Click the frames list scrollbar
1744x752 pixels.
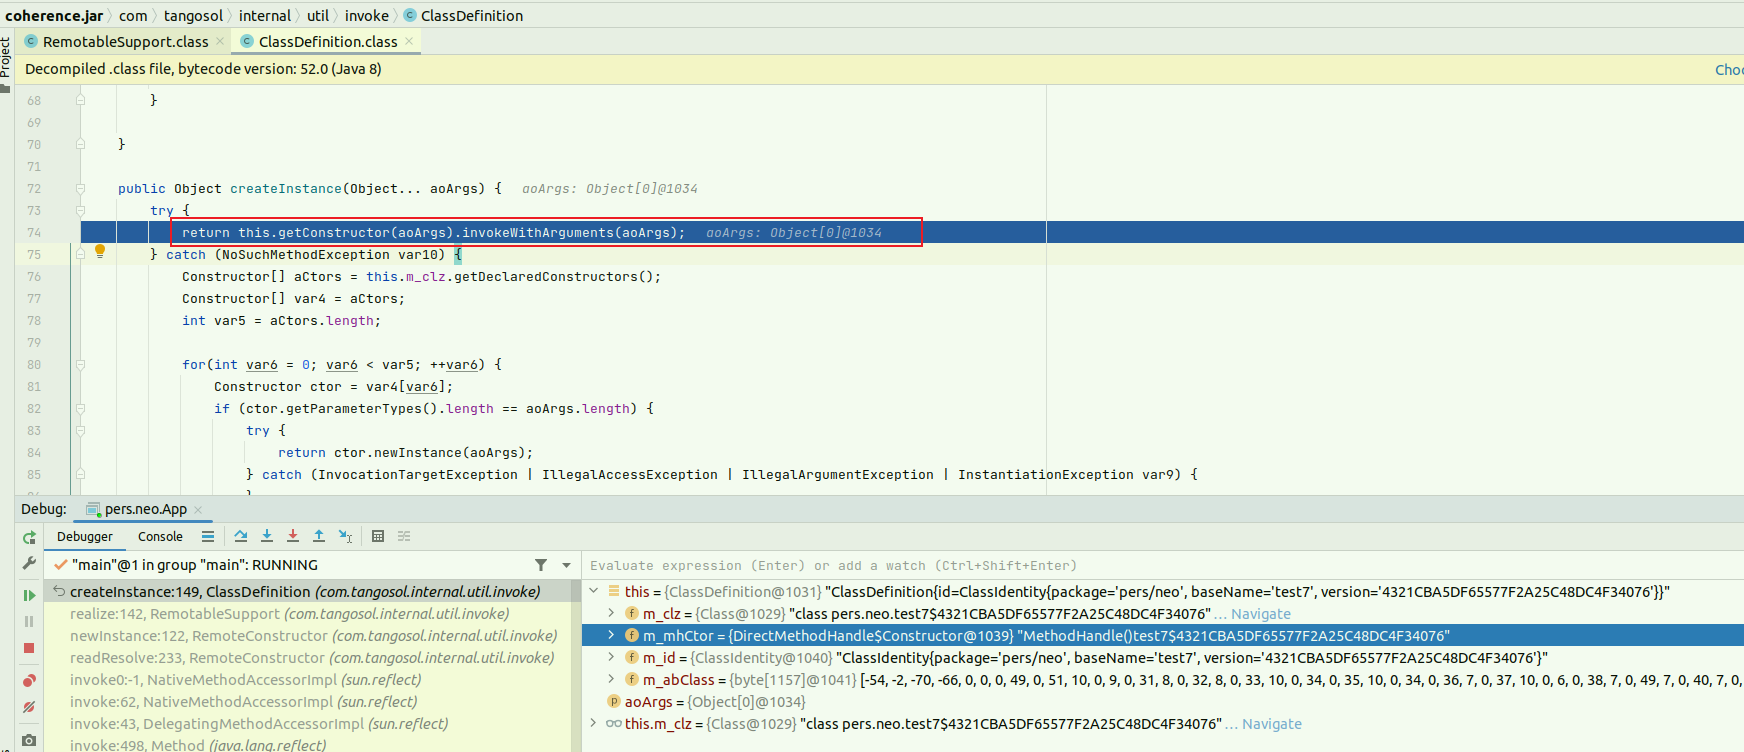point(575,665)
